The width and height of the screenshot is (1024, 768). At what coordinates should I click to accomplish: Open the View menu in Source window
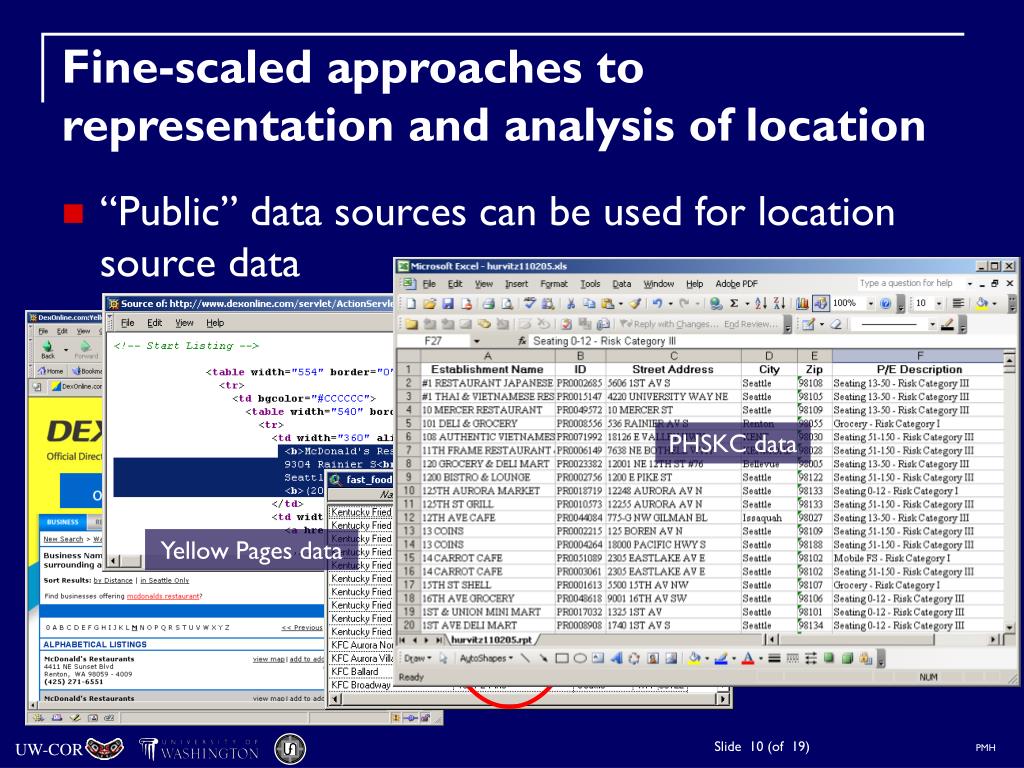(184, 323)
